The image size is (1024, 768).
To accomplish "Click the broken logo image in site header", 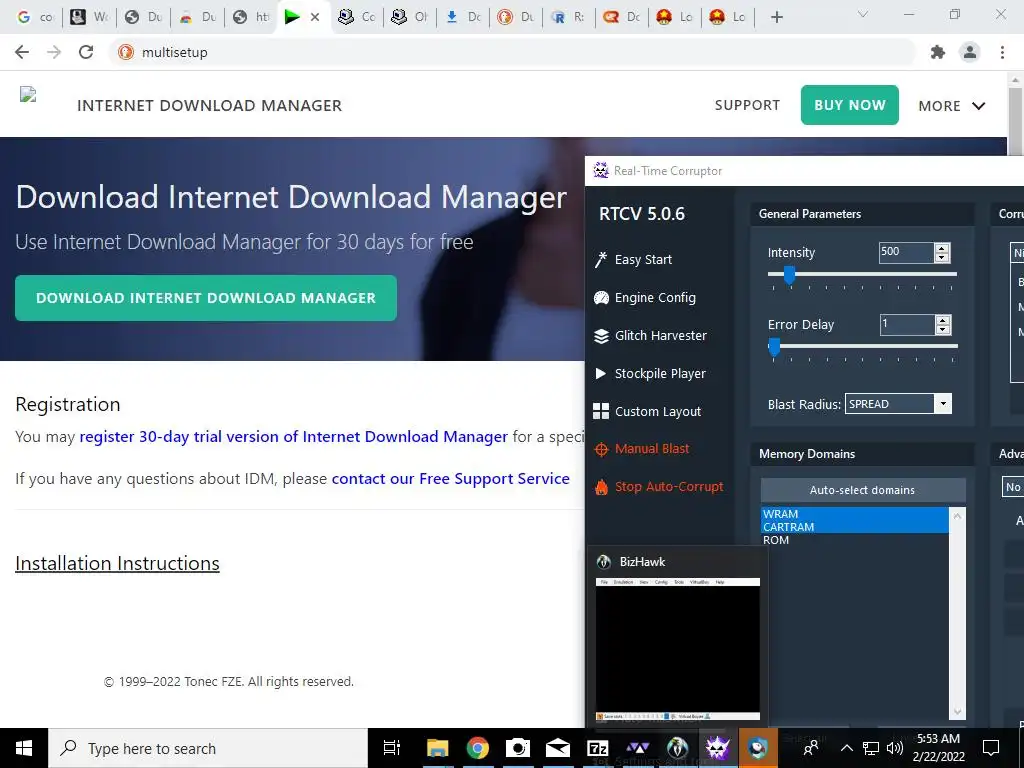I will [x=28, y=95].
